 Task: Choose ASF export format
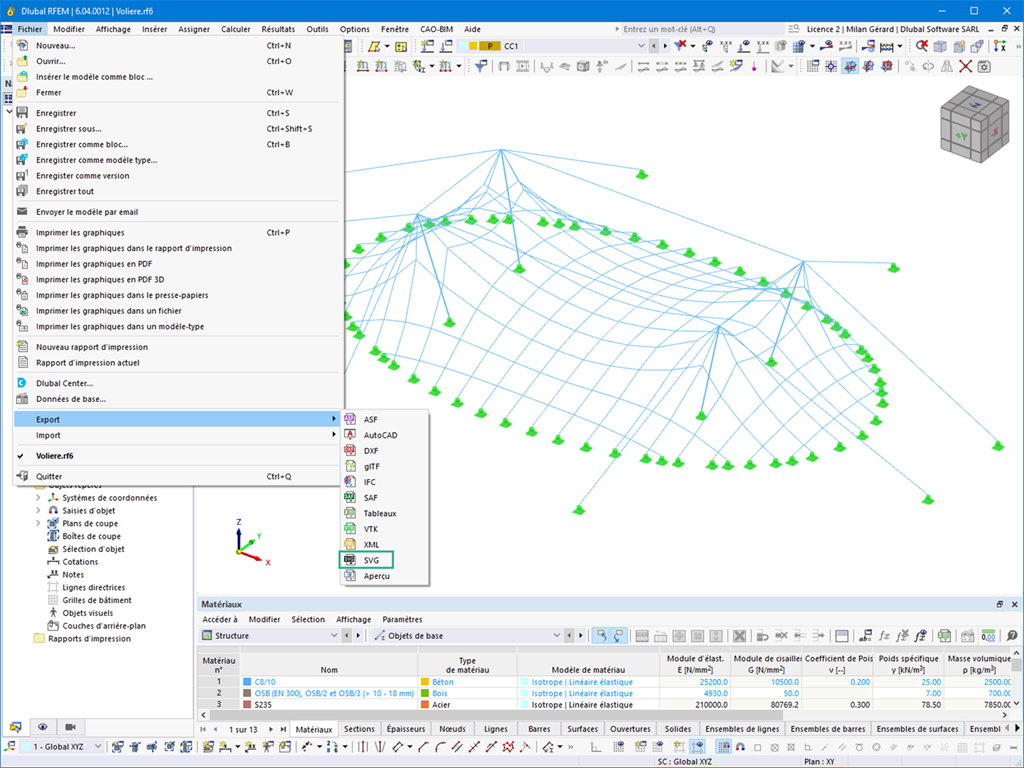(x=385, y=419)
